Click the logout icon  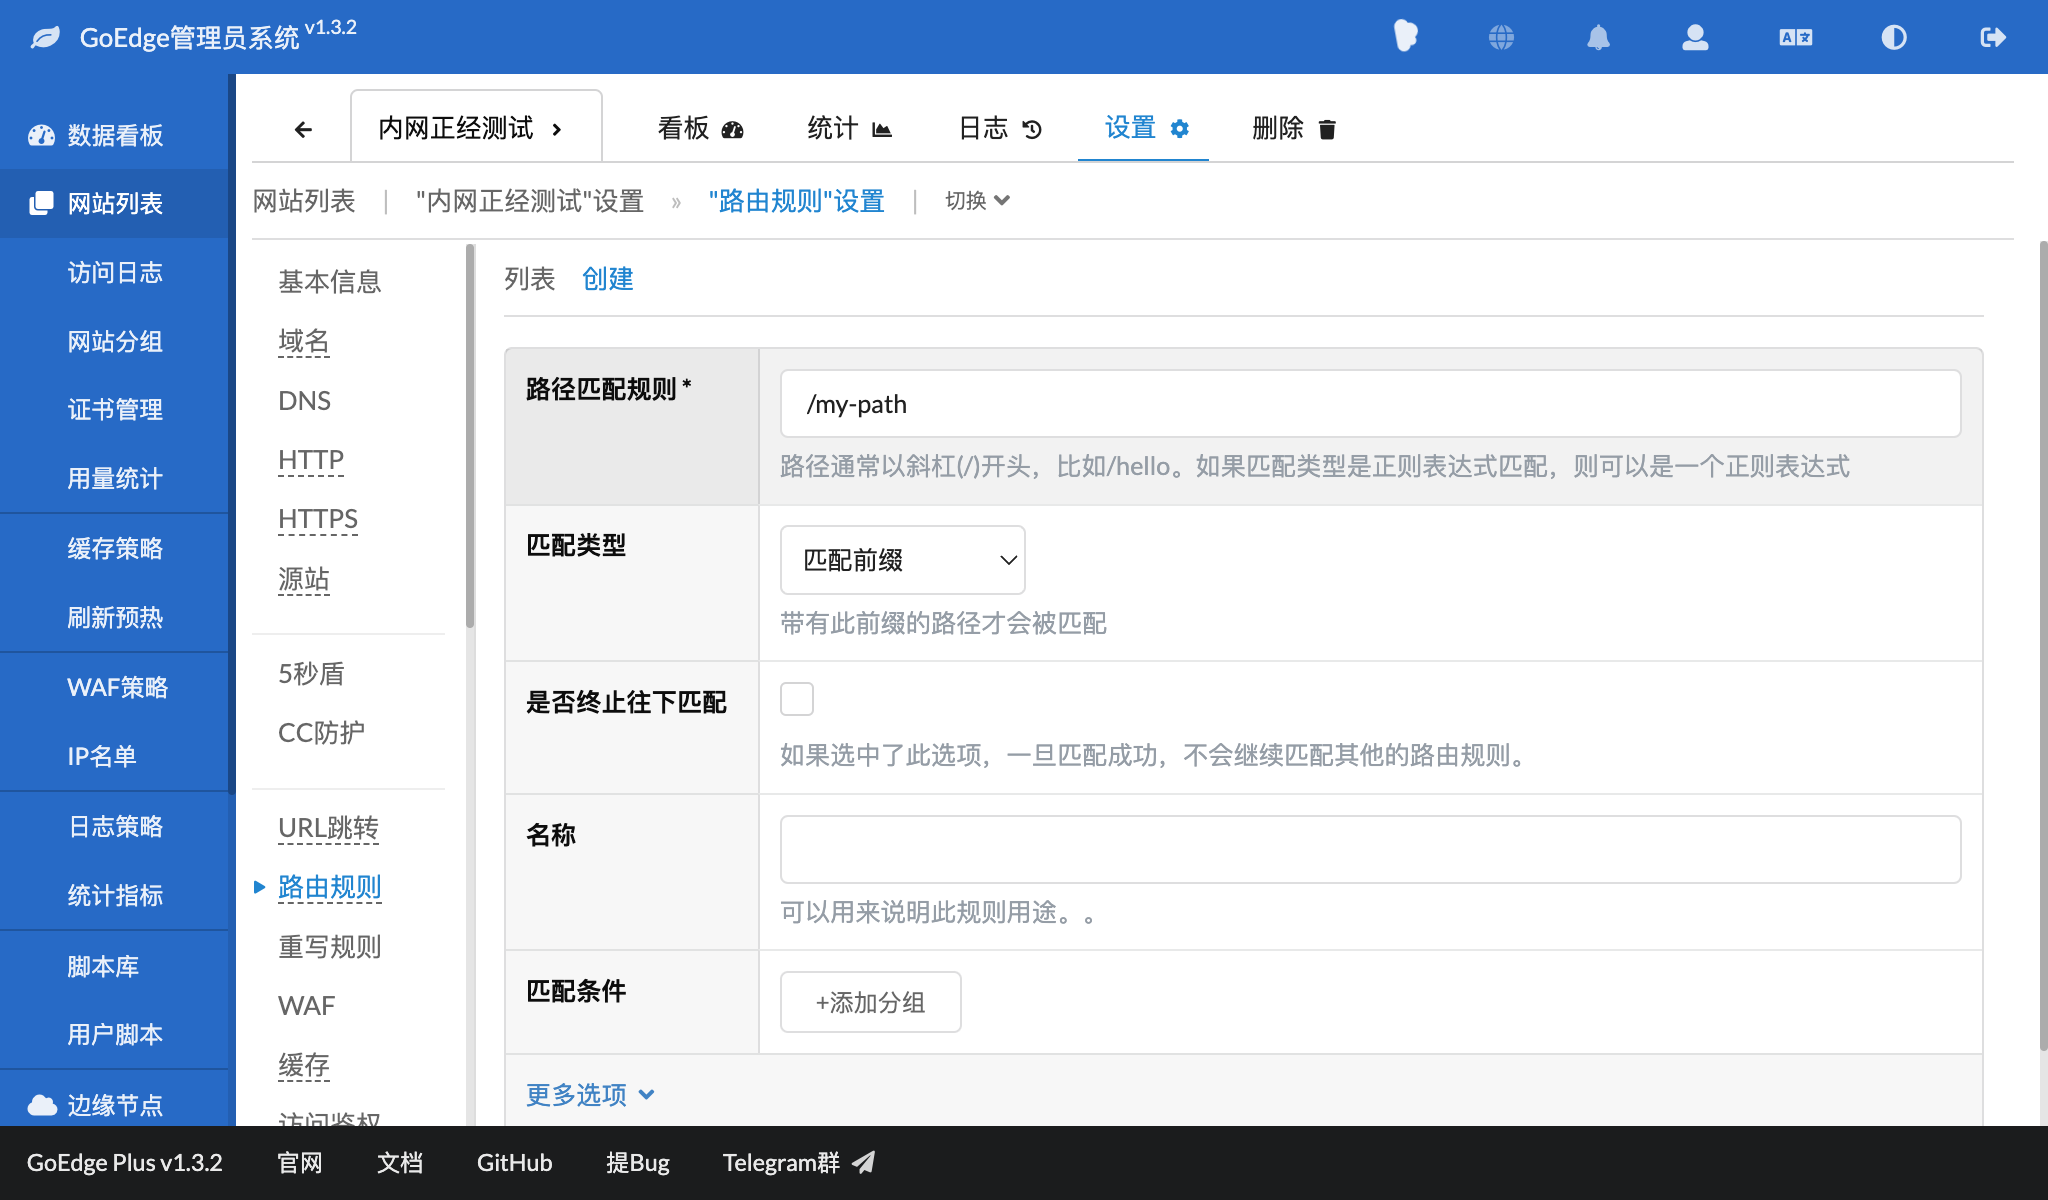click(1992, 38)
